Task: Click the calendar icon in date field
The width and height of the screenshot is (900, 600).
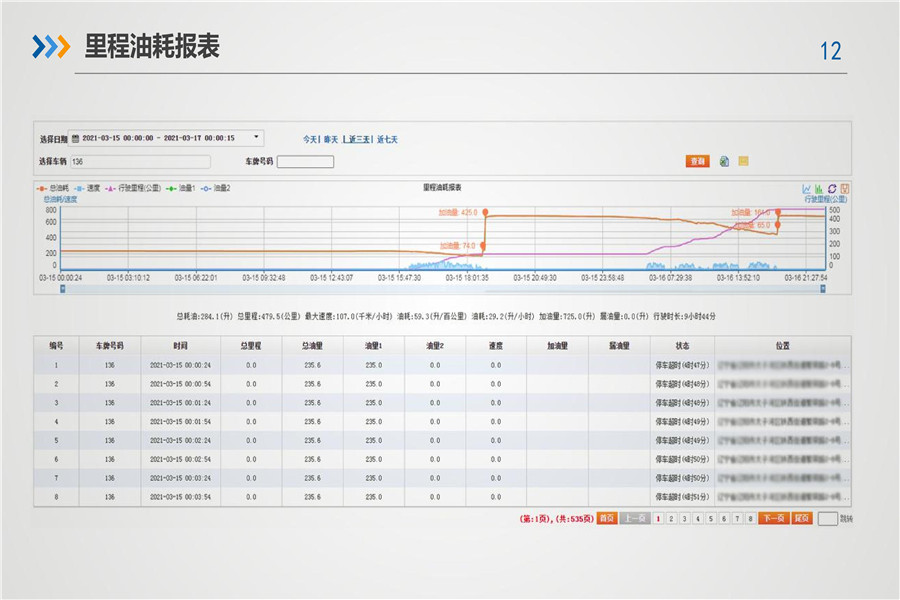Action: pyautogui.click(x=76, y=138)
